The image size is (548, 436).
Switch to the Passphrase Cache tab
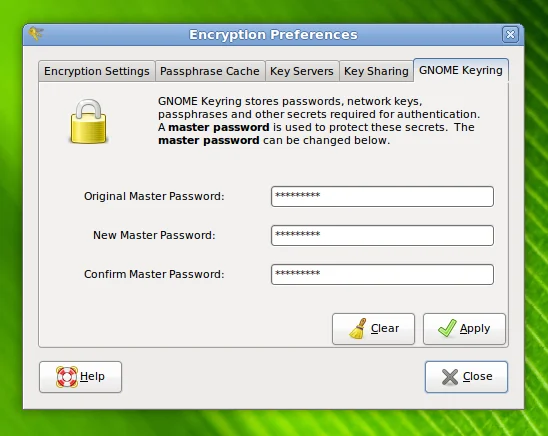point(210,71)
